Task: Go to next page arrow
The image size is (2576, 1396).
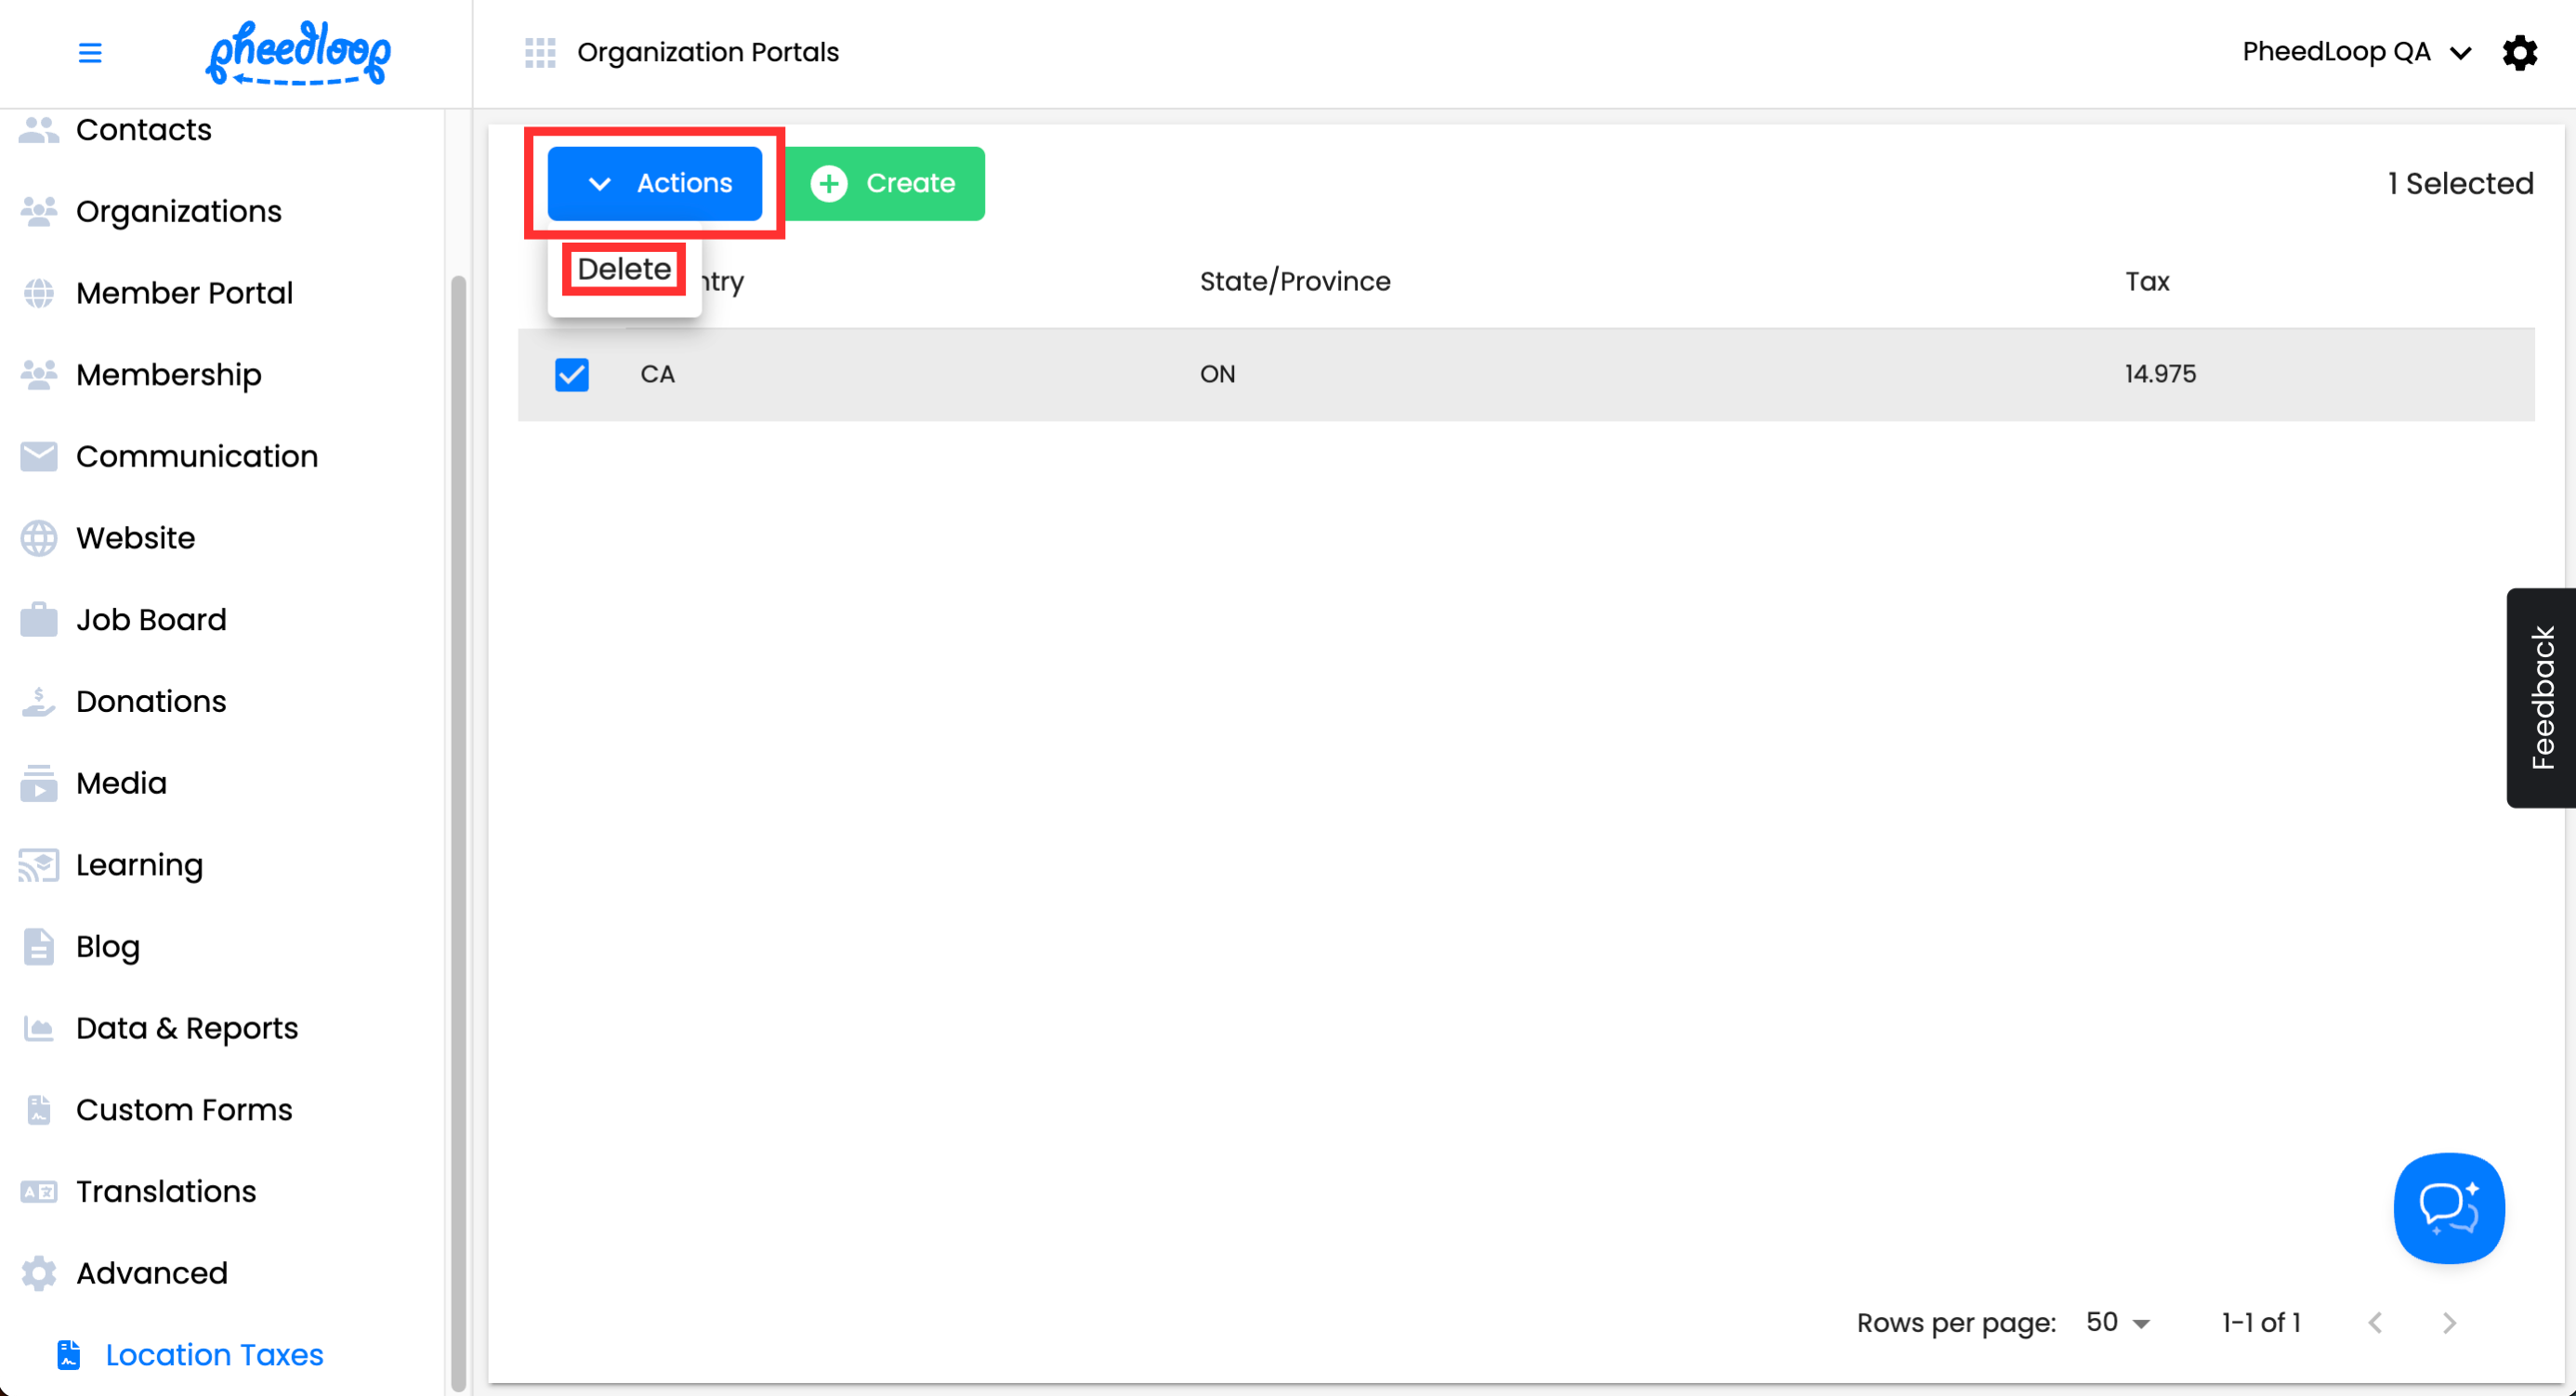Action: tap(2449, 1322)
